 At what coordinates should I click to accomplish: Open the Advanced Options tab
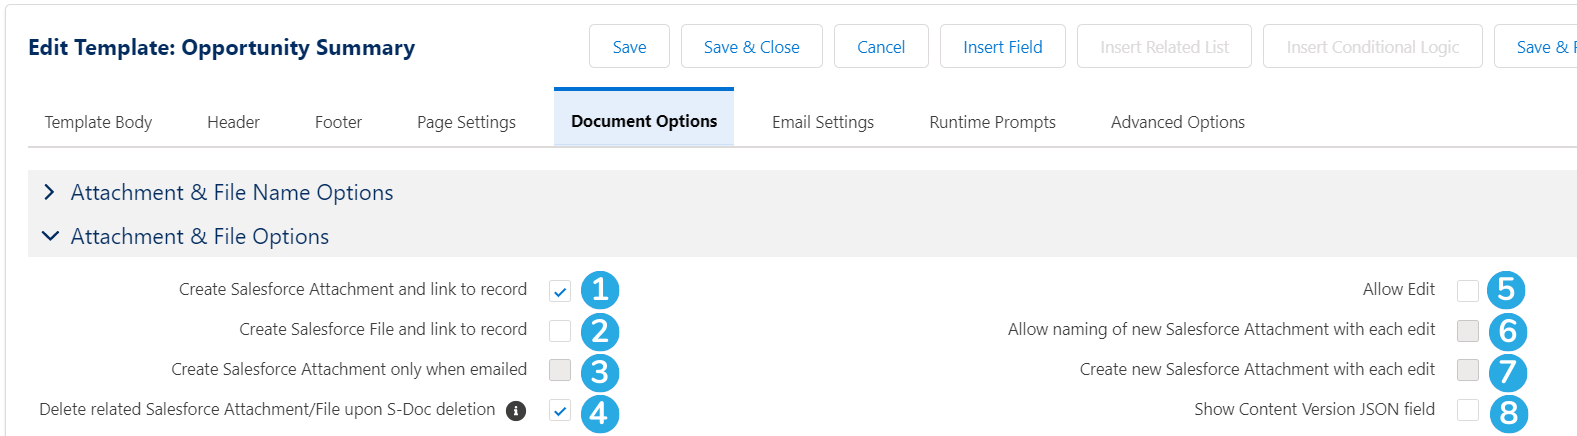click(x=1178, y=122)
